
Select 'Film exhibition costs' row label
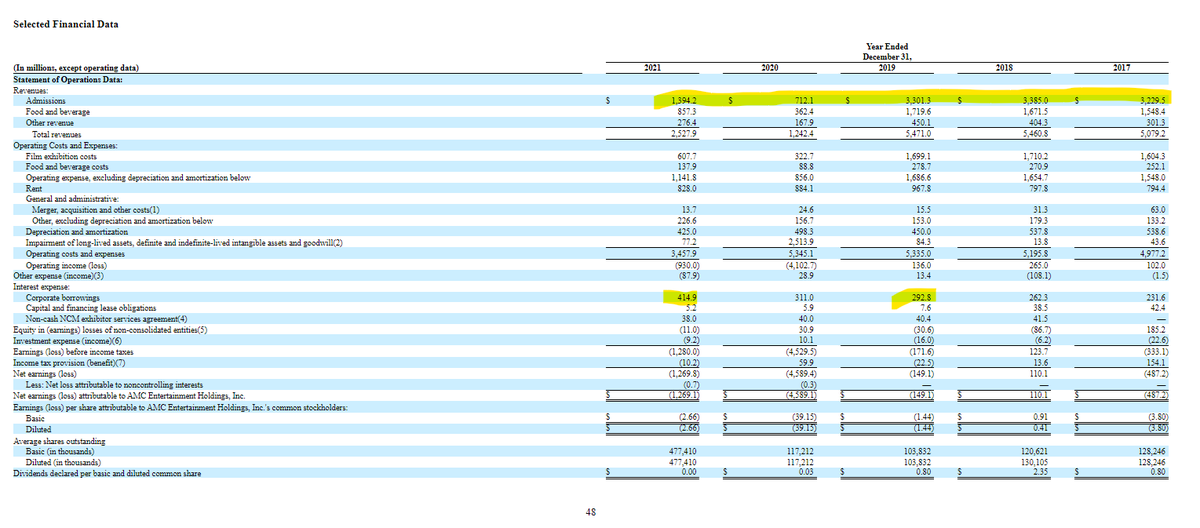tap(60, 156)
